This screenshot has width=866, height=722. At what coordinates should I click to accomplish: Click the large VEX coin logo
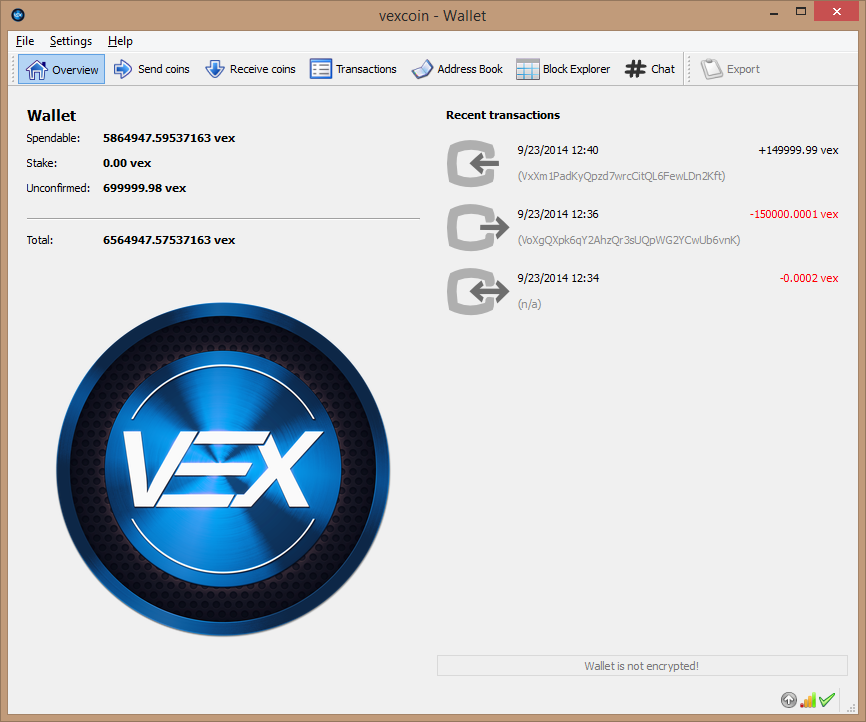click(x=223, y=469)
